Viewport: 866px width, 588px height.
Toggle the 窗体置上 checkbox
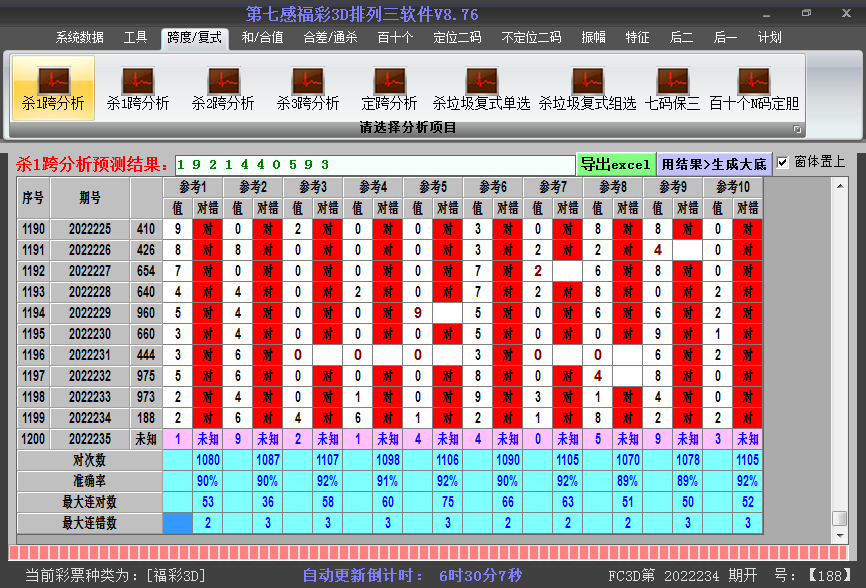(x=783, y=162)
